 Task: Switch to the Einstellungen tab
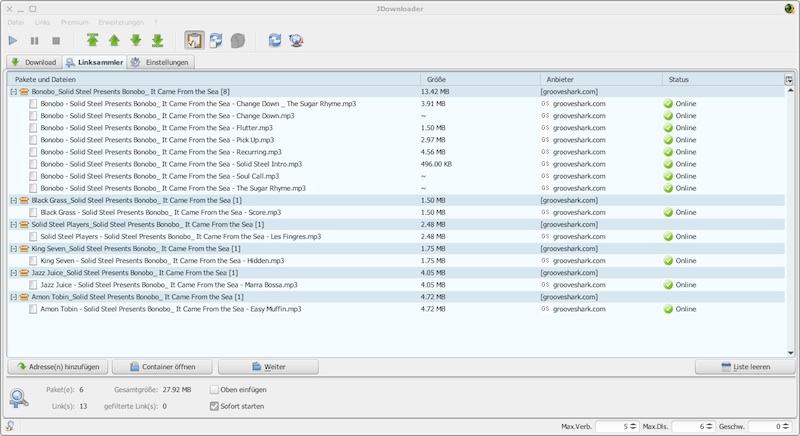pyautogui.click(x=161, y=62)
